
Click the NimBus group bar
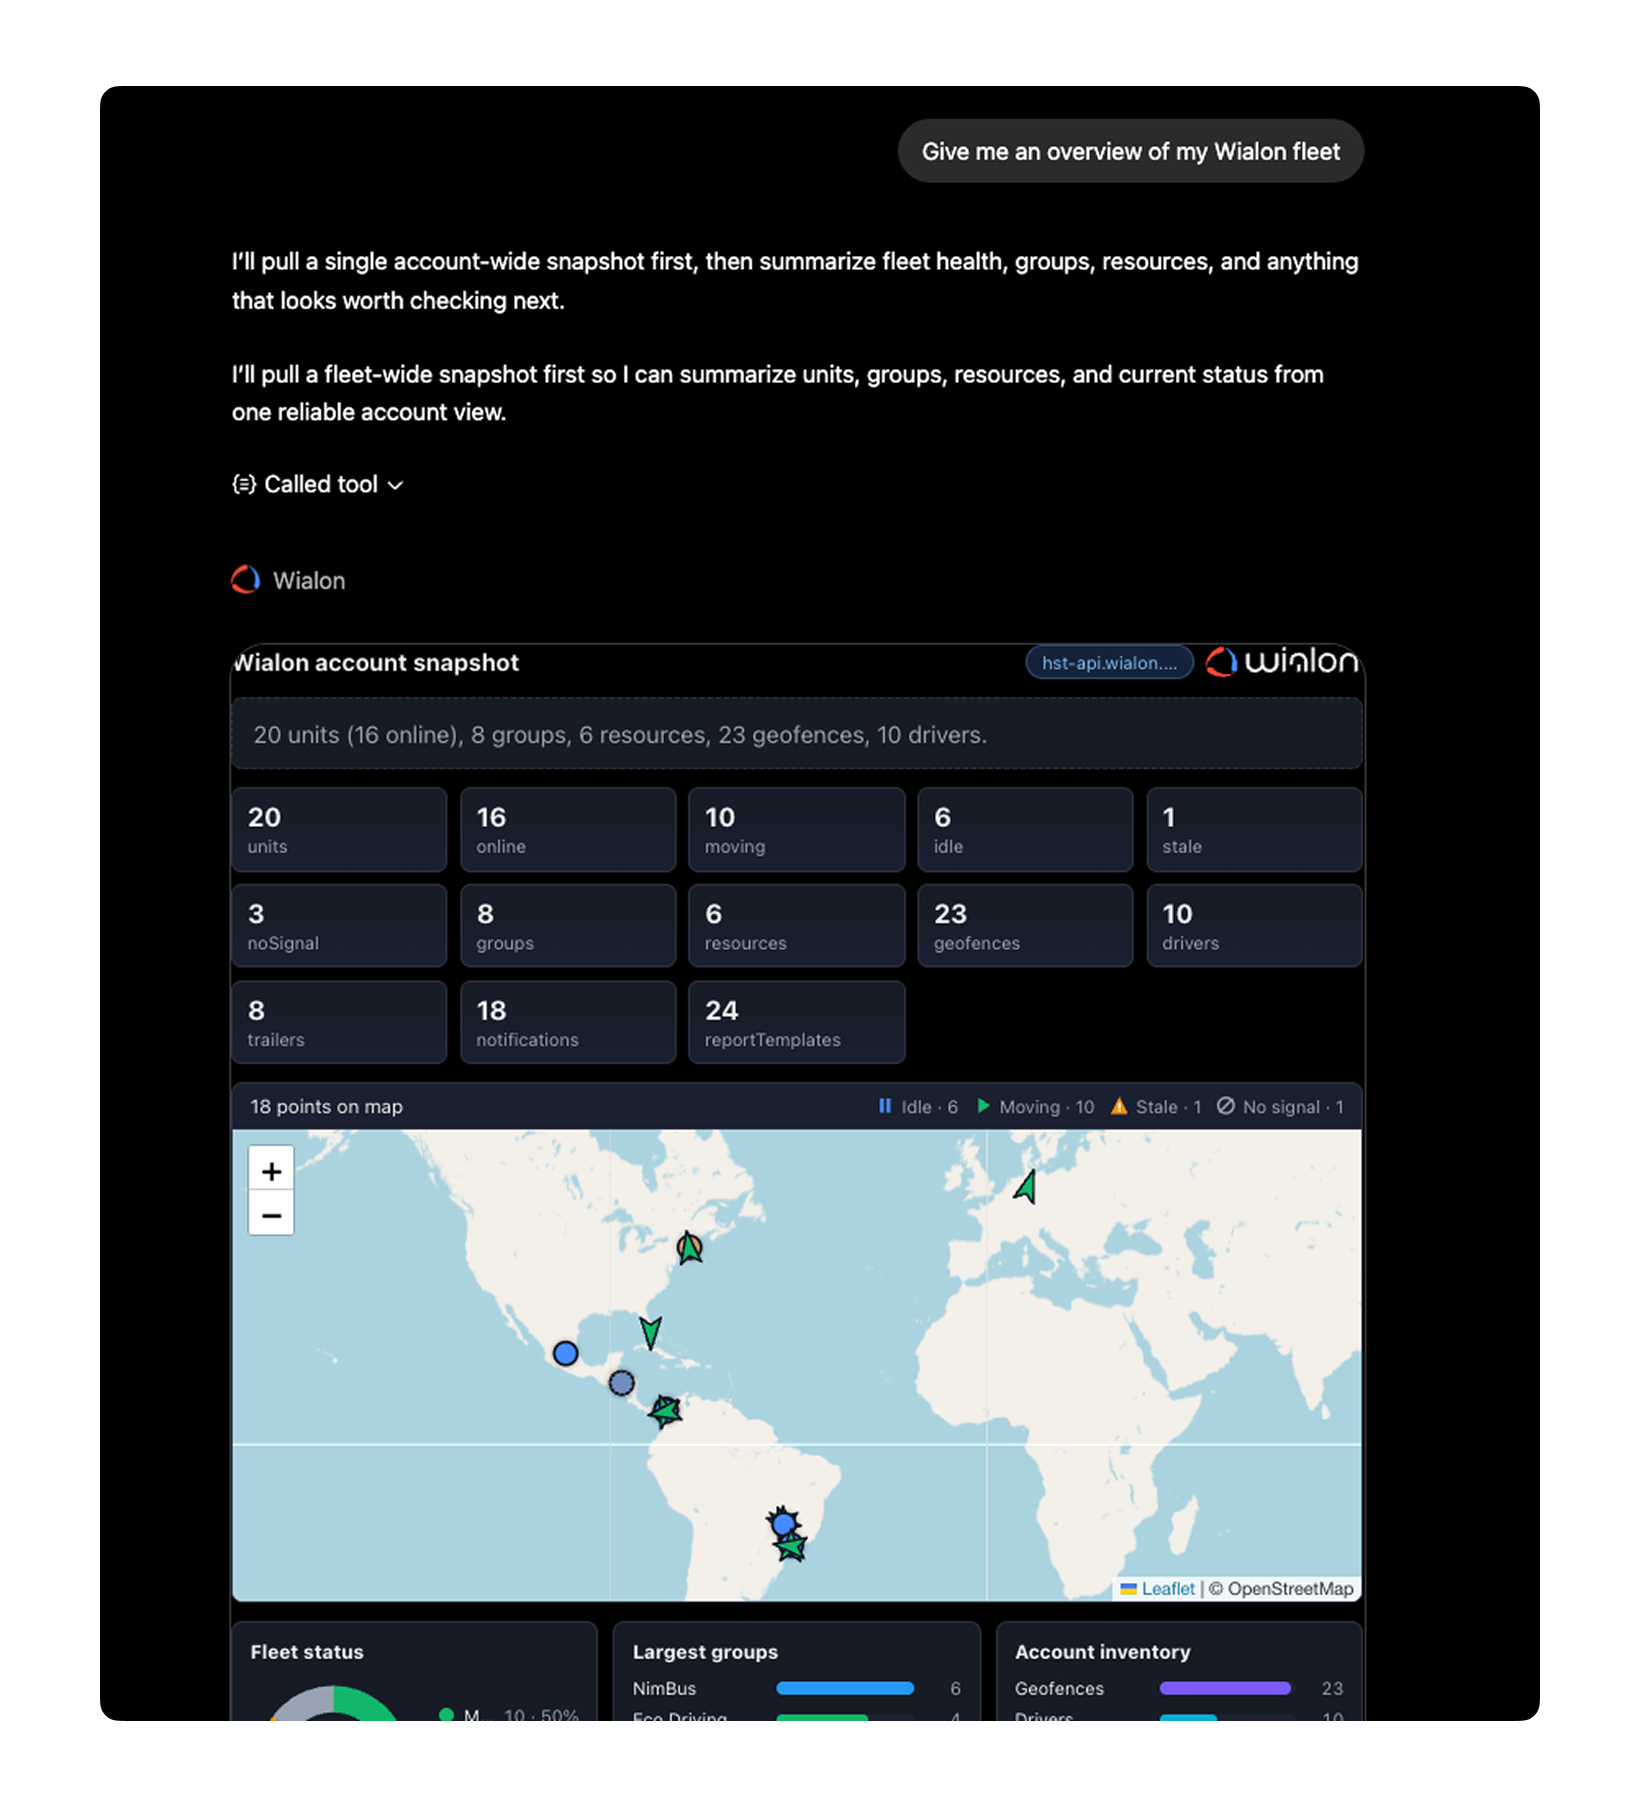(845, 1688)
